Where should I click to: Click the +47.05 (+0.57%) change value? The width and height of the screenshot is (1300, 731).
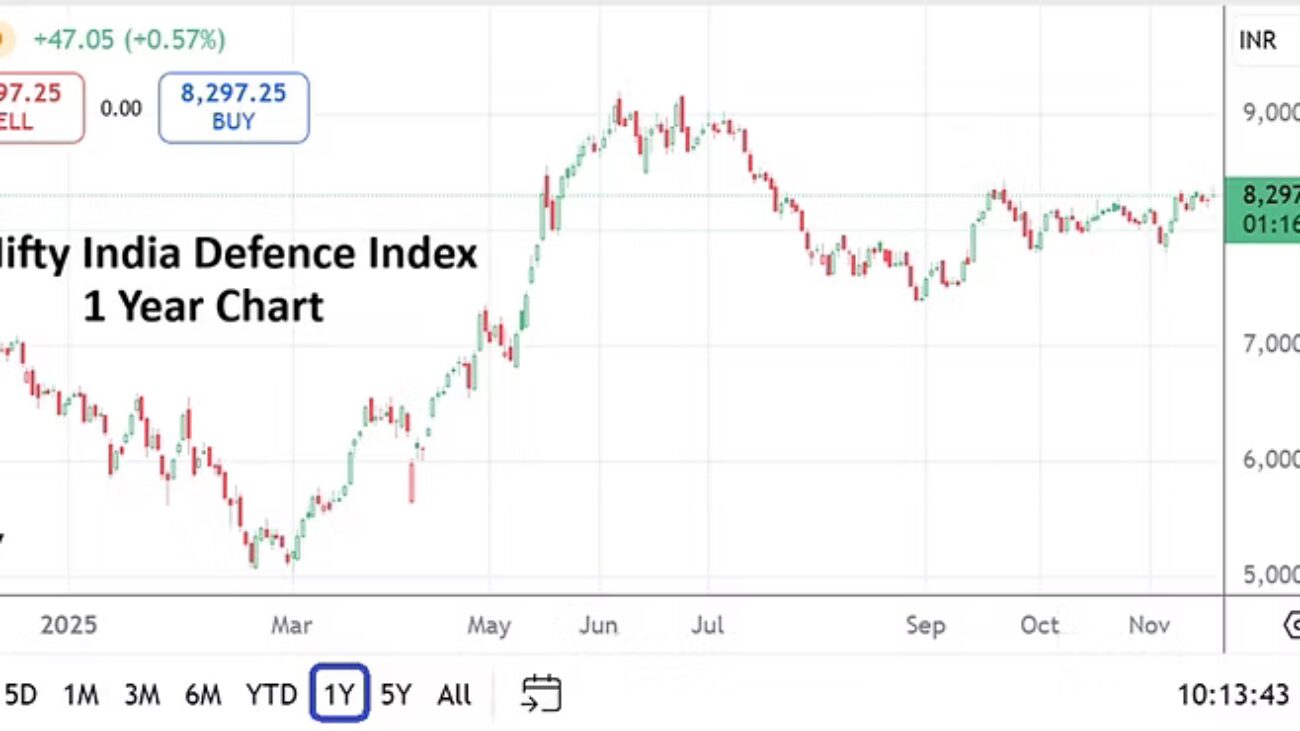point(130,40)
